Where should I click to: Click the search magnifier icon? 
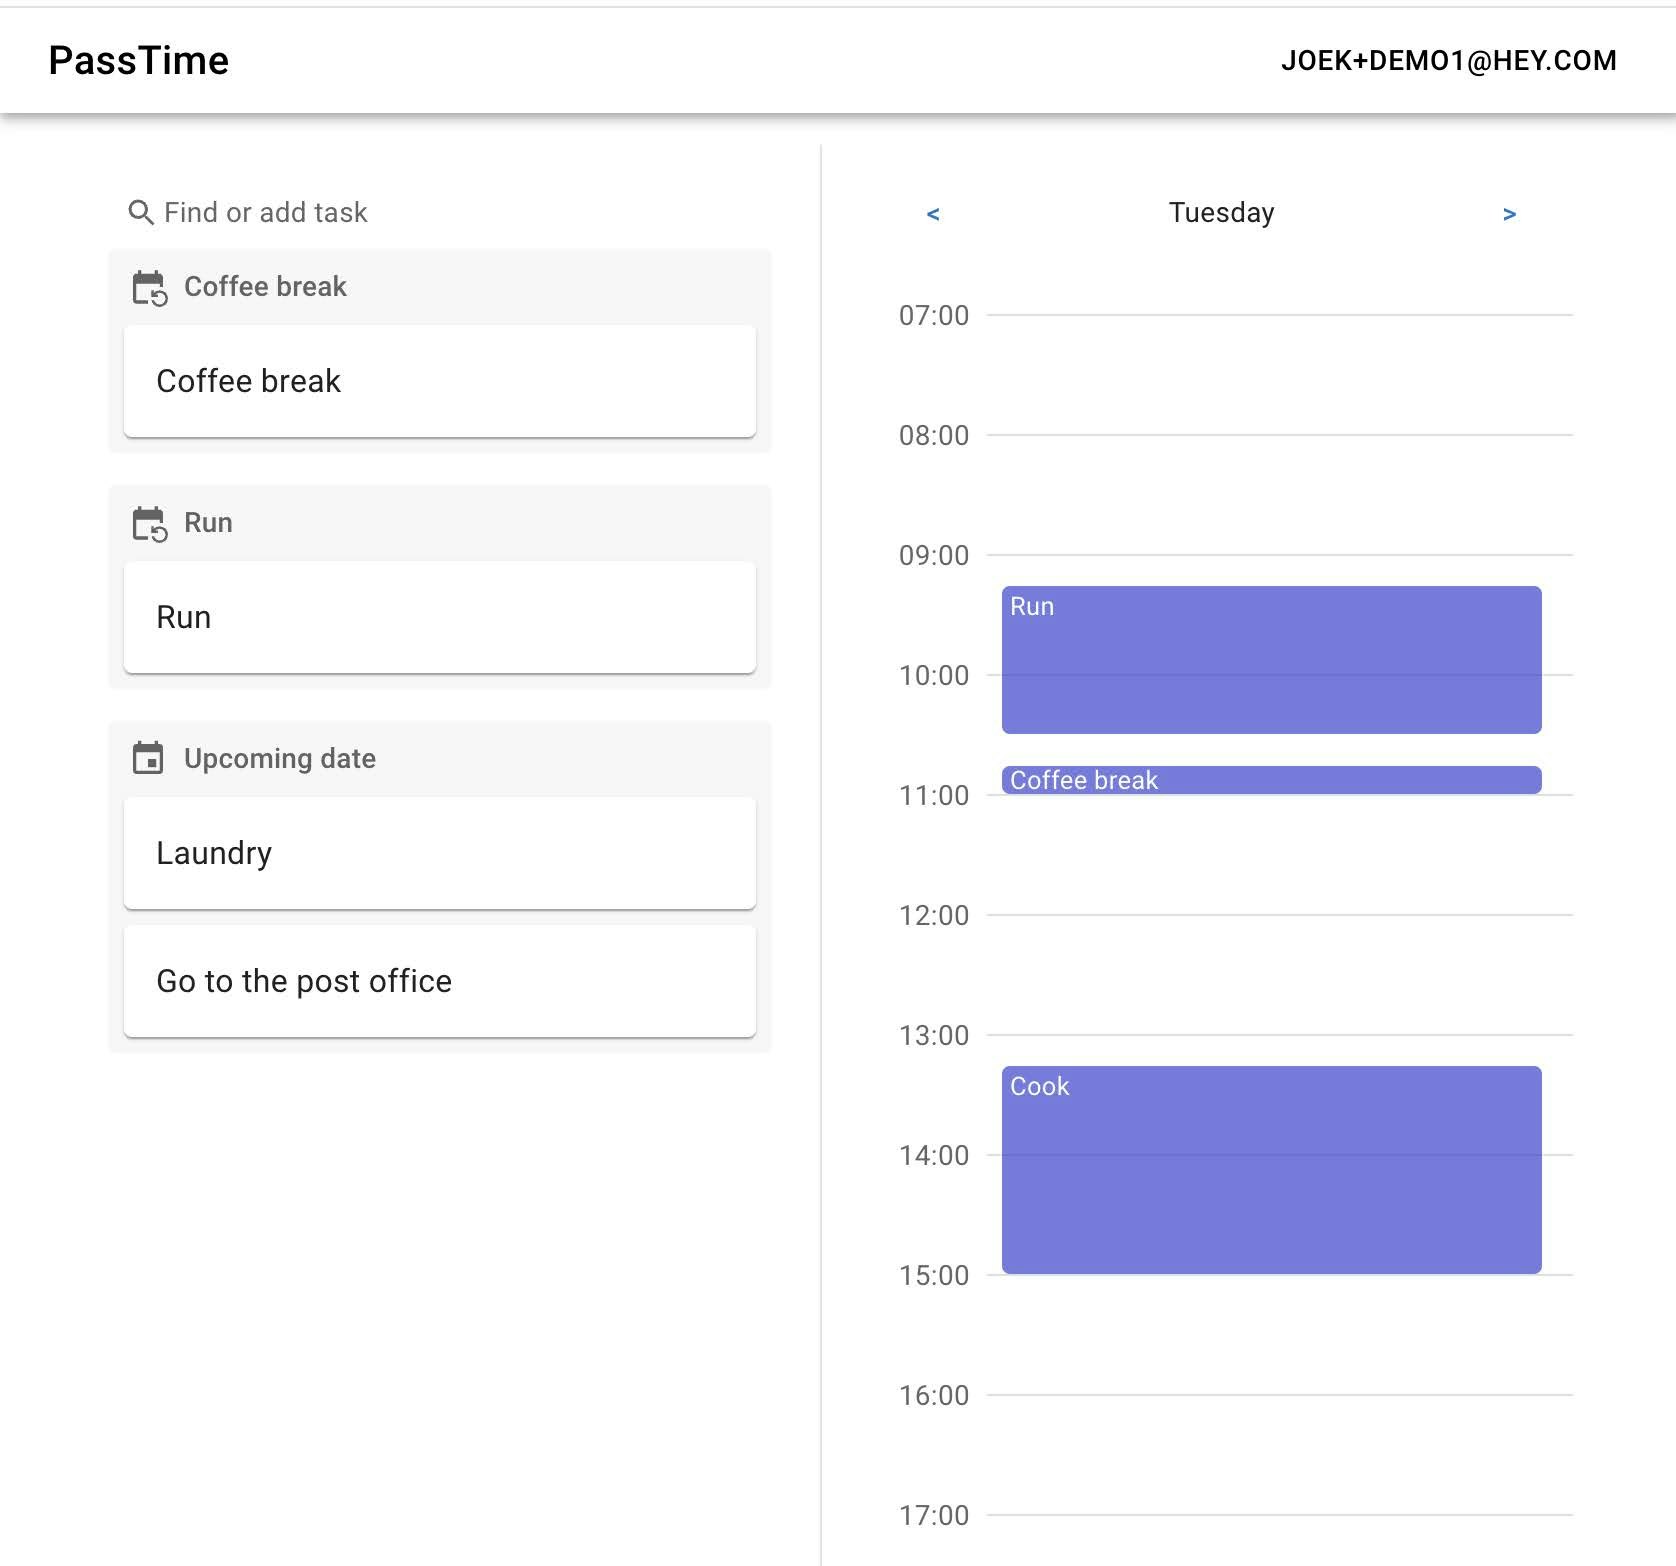[x=141, y=213]
